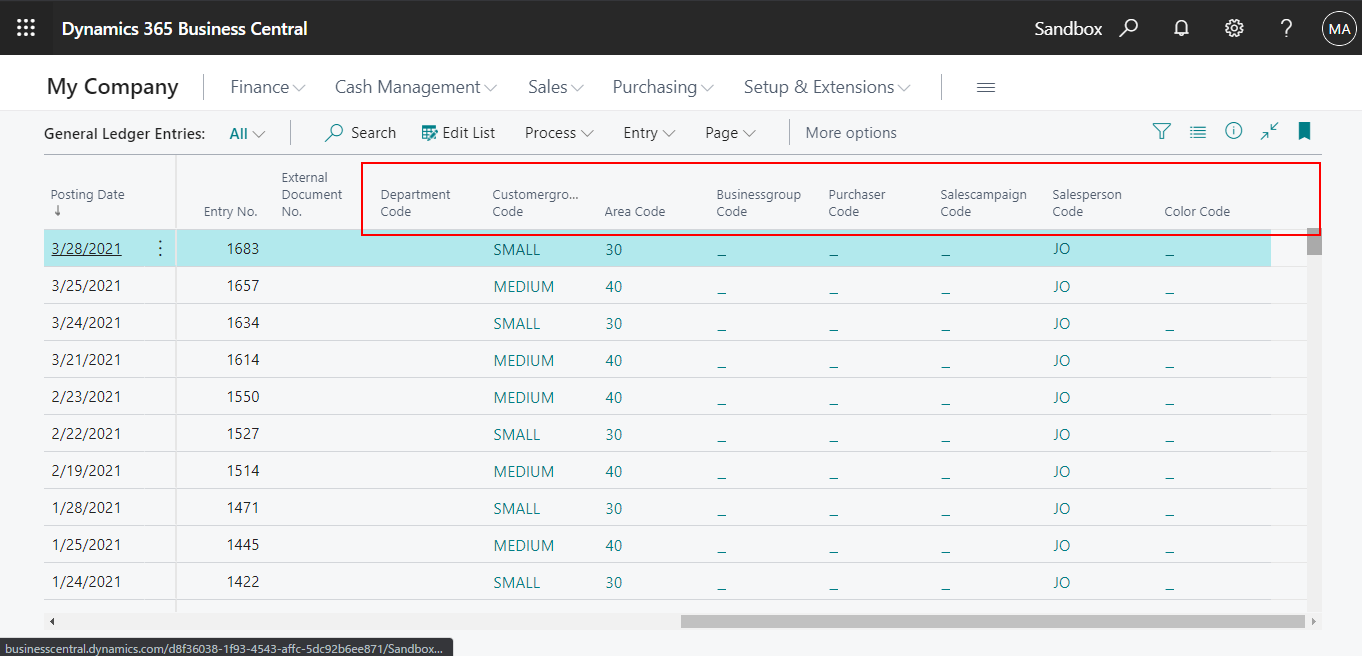Screen dimensions: 1362x656
Task: Expand the Process dropdown
Action: (x=558, y=132)
